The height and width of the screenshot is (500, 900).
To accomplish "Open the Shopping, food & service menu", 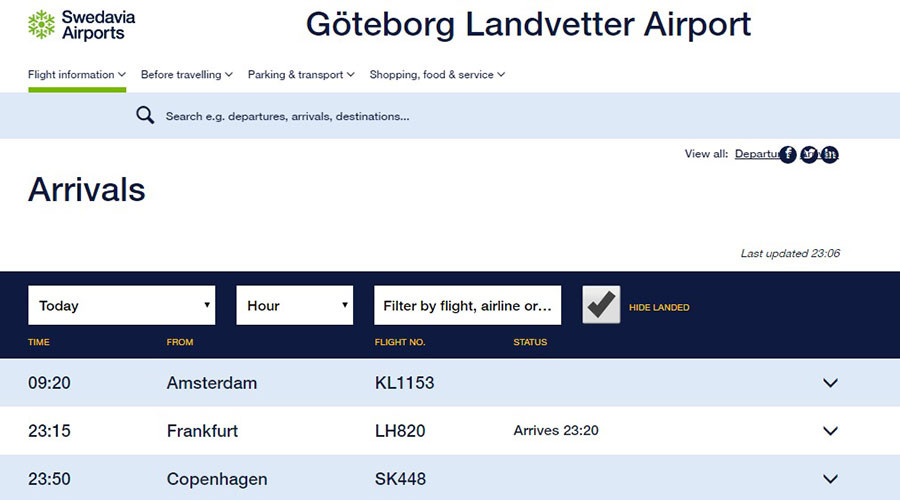I will 437,75.
